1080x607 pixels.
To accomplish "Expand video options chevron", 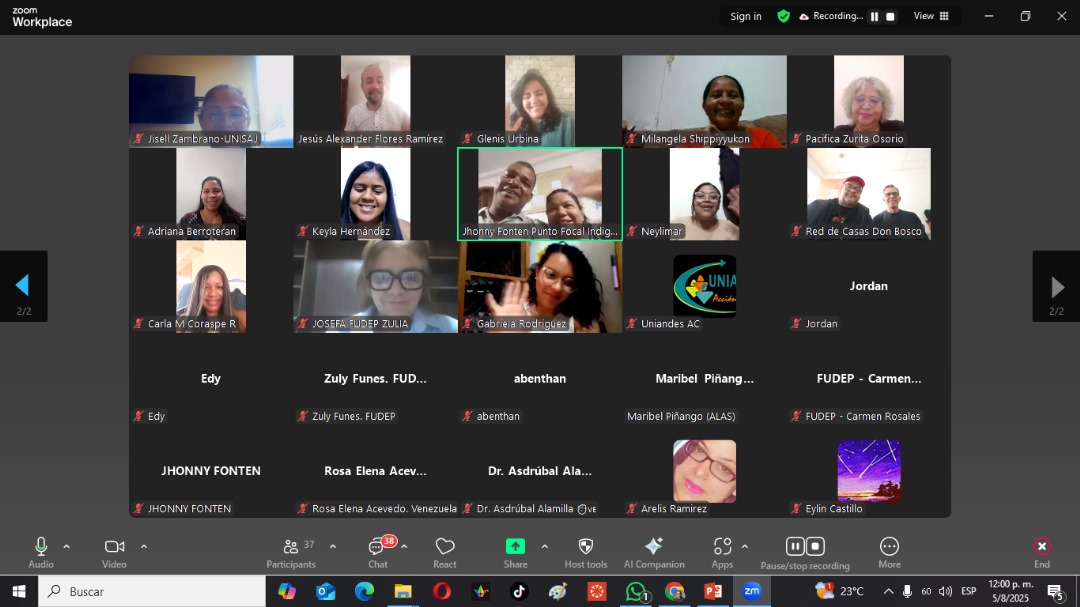I will (144, 547).
